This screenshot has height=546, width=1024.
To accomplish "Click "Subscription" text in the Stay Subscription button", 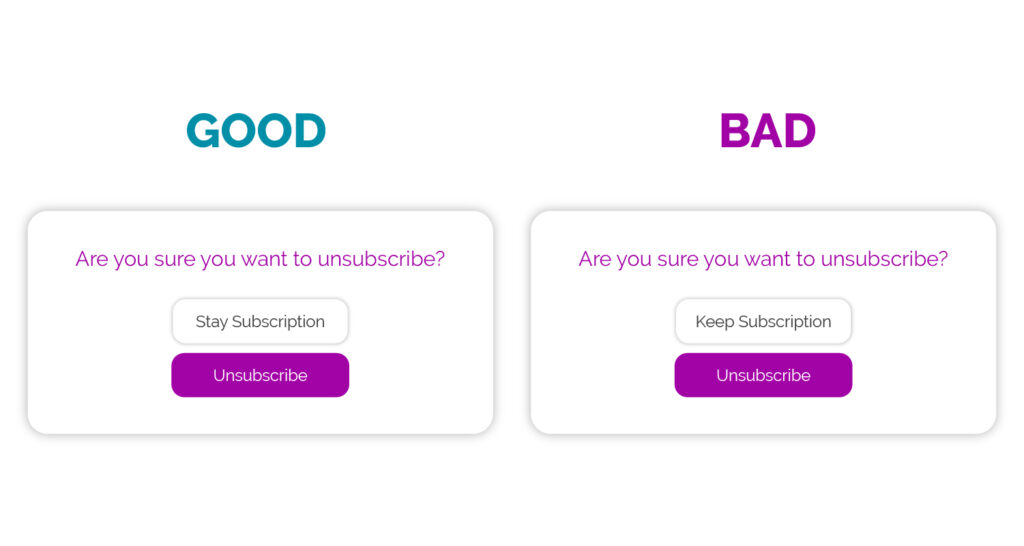I will 278,322.
